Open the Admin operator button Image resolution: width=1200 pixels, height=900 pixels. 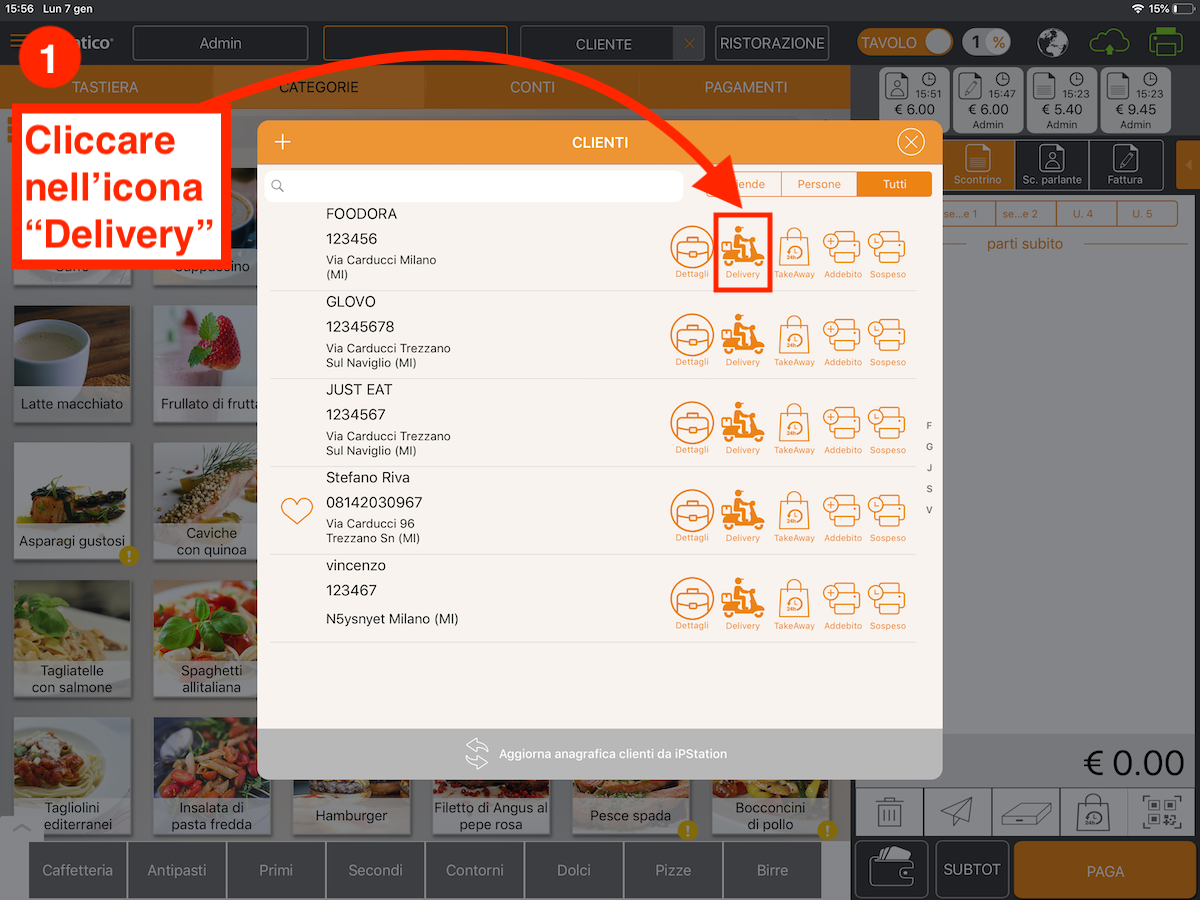220,43
